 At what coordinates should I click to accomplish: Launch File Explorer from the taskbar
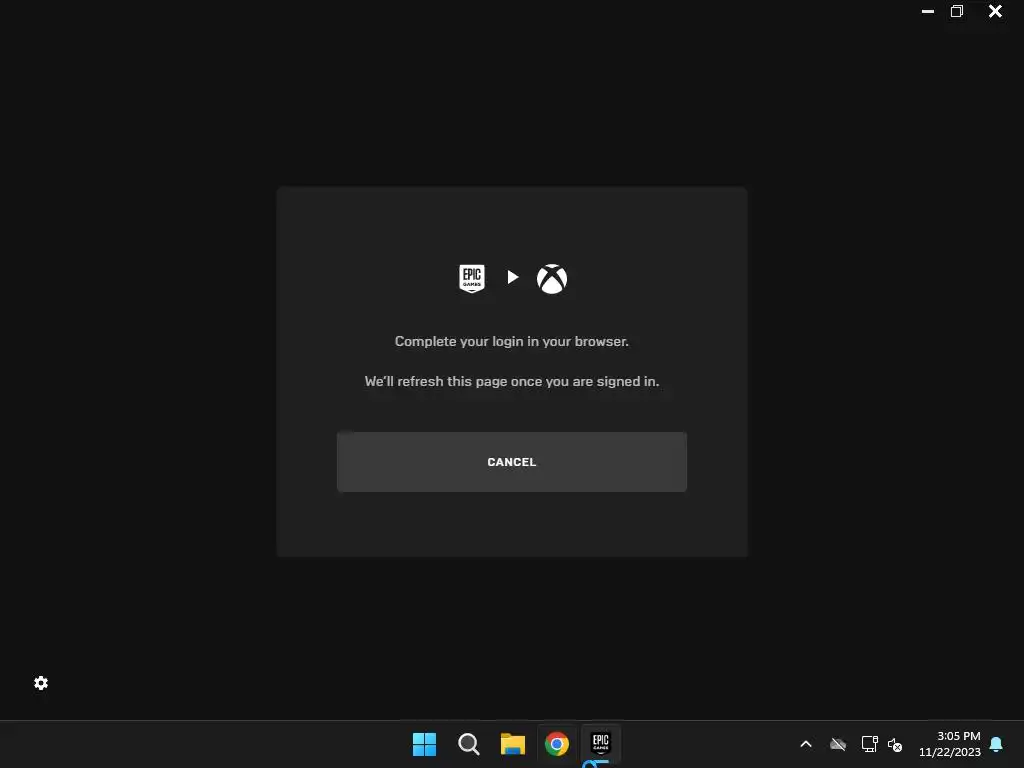(x=513, y=744)
